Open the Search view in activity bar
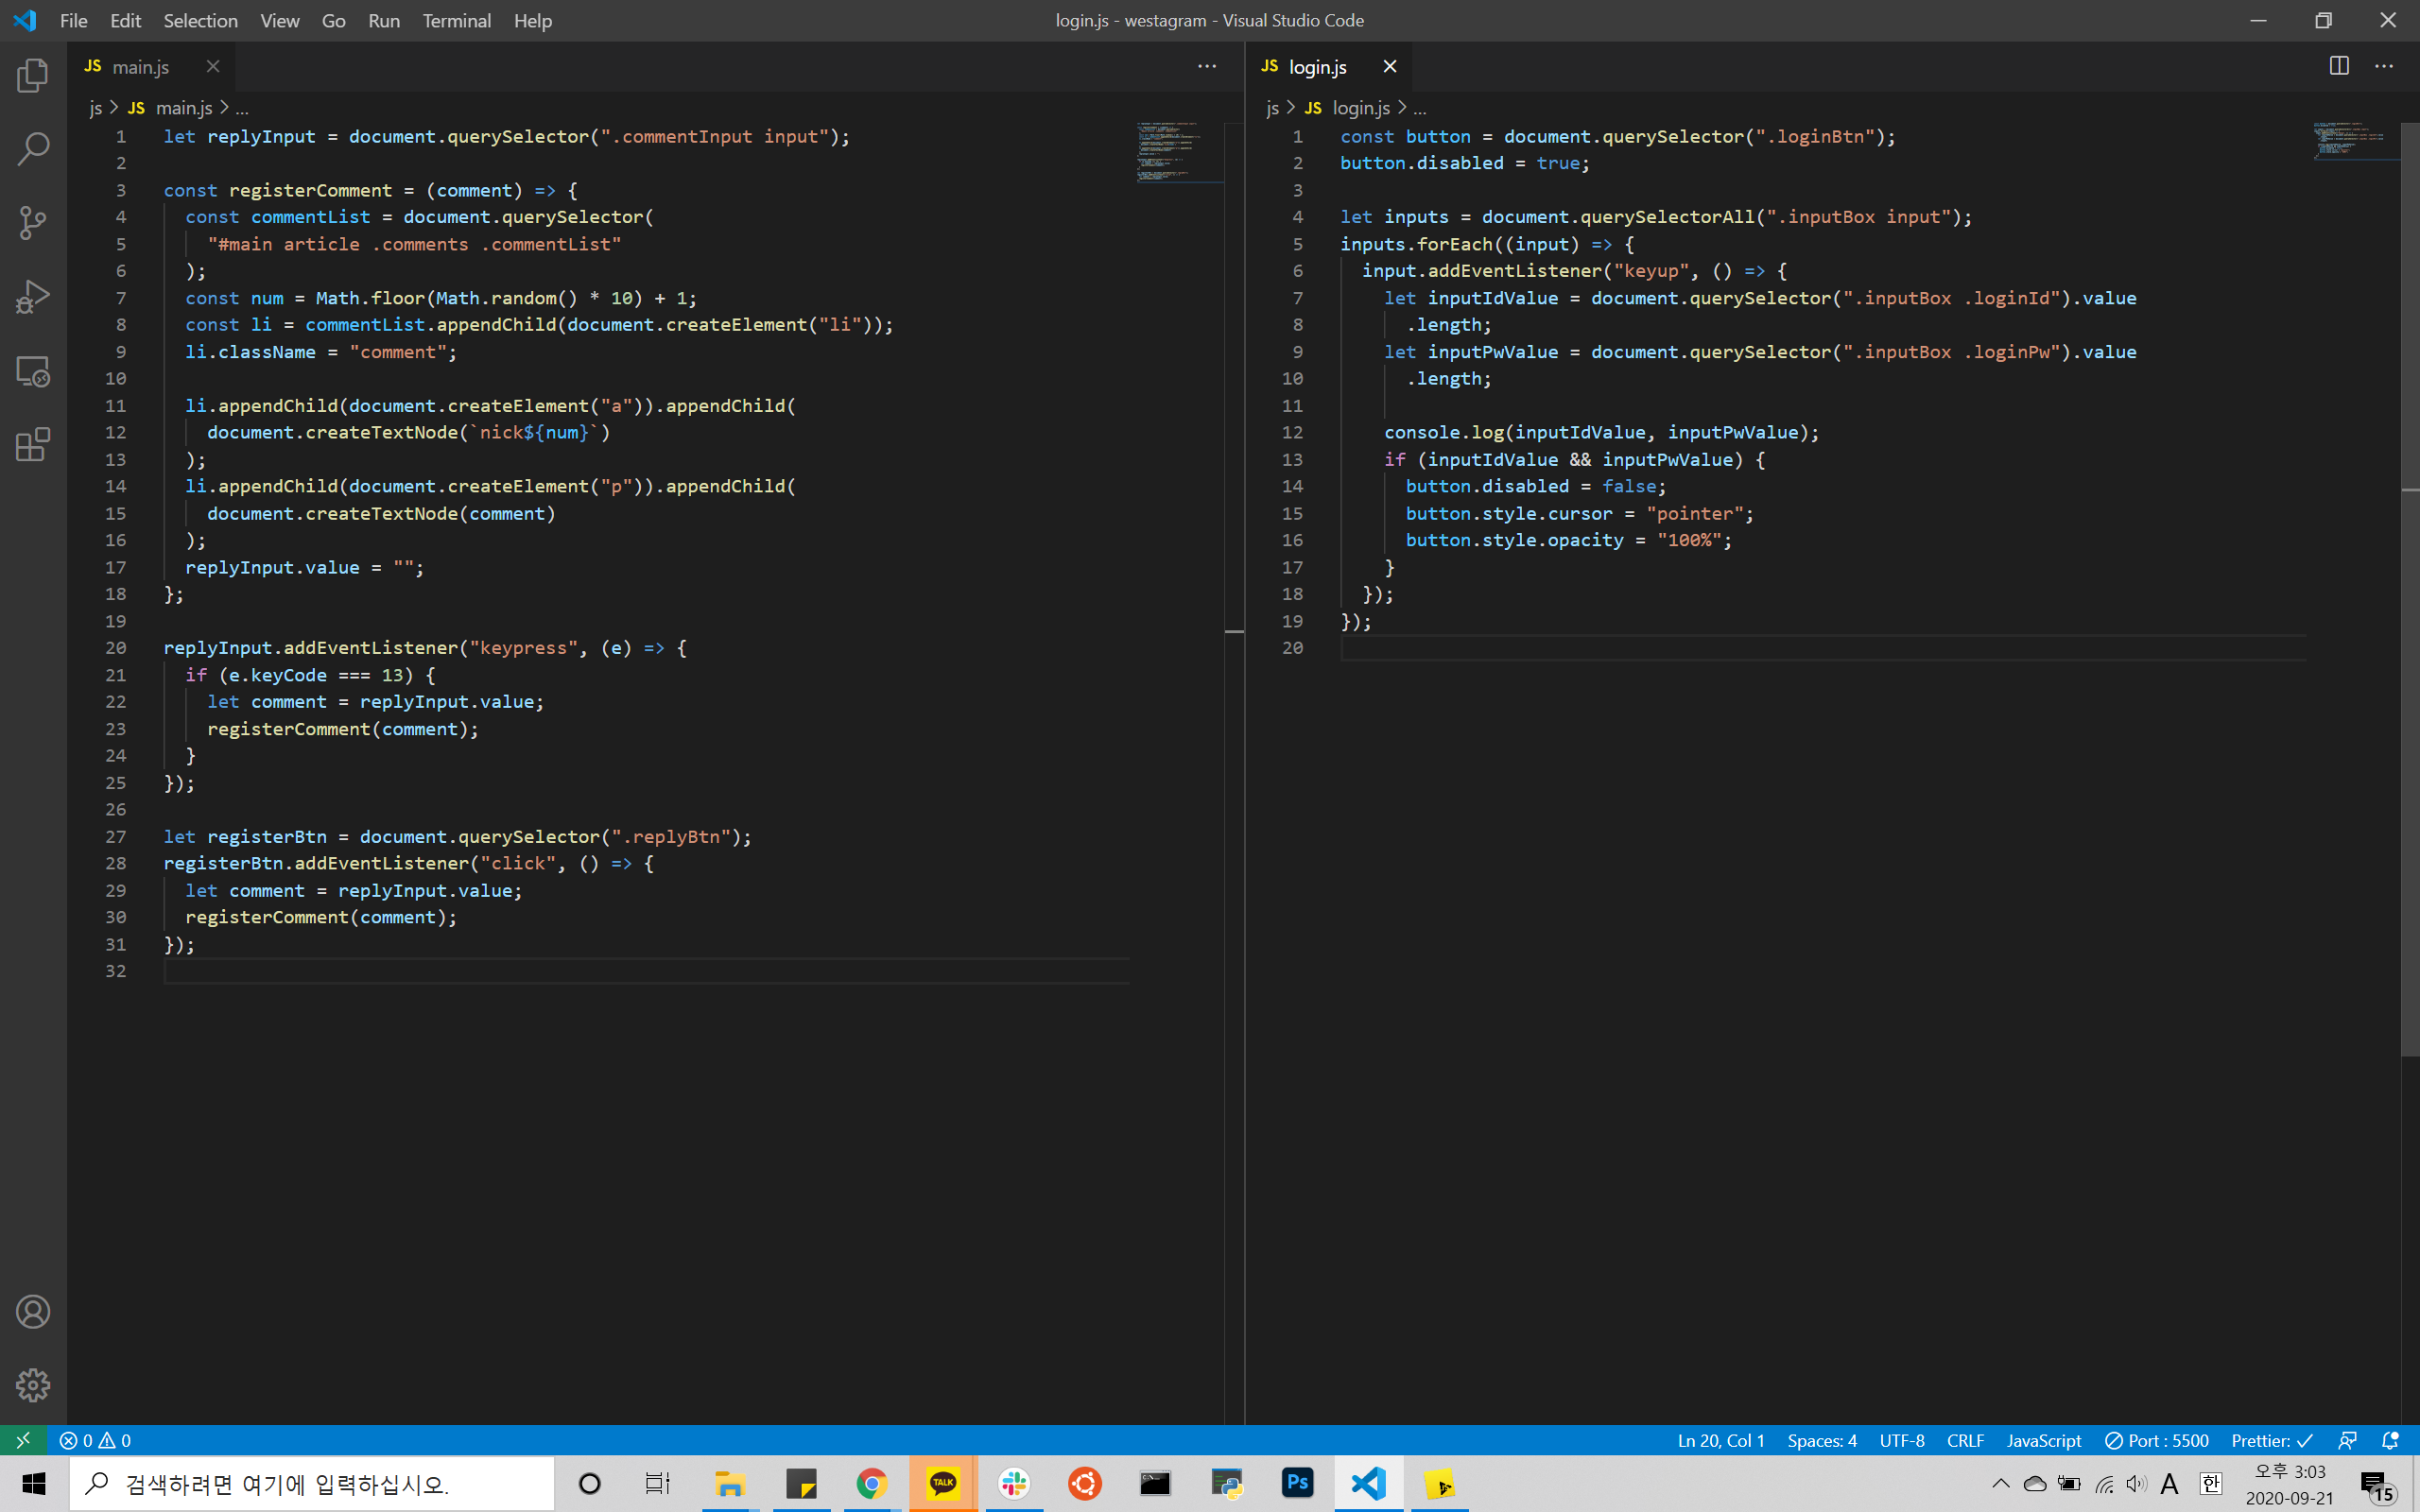Screen dimensions: 2420x1512 pos(33,150)
